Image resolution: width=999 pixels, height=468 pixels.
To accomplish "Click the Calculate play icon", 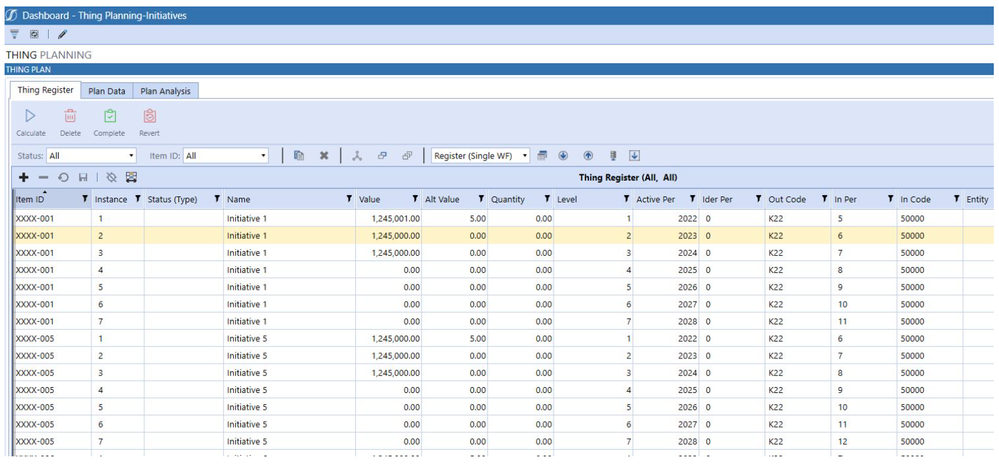I will [x=30, y=116].
